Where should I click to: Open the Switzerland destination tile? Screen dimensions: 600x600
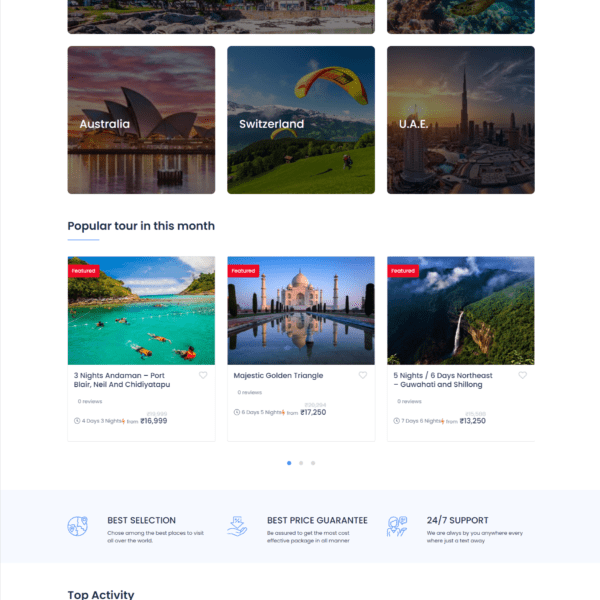(301, 120)
